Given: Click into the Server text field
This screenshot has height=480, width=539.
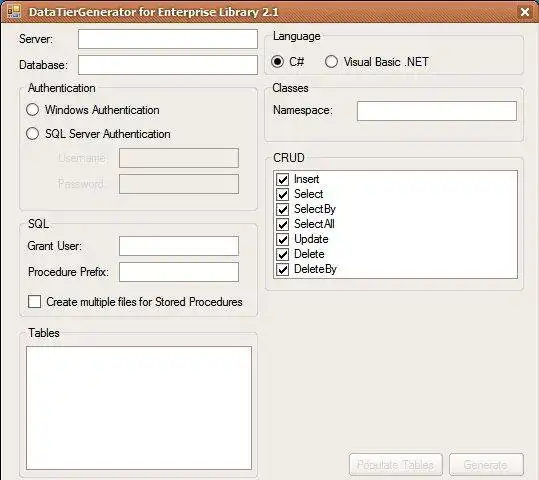Looking at the screenshot, I should point(168,39).
